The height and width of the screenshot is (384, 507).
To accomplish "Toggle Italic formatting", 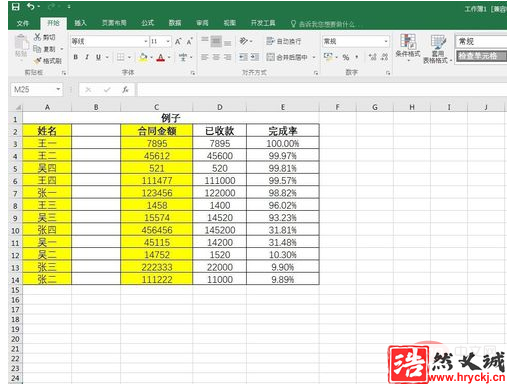I will pos(87,57).
